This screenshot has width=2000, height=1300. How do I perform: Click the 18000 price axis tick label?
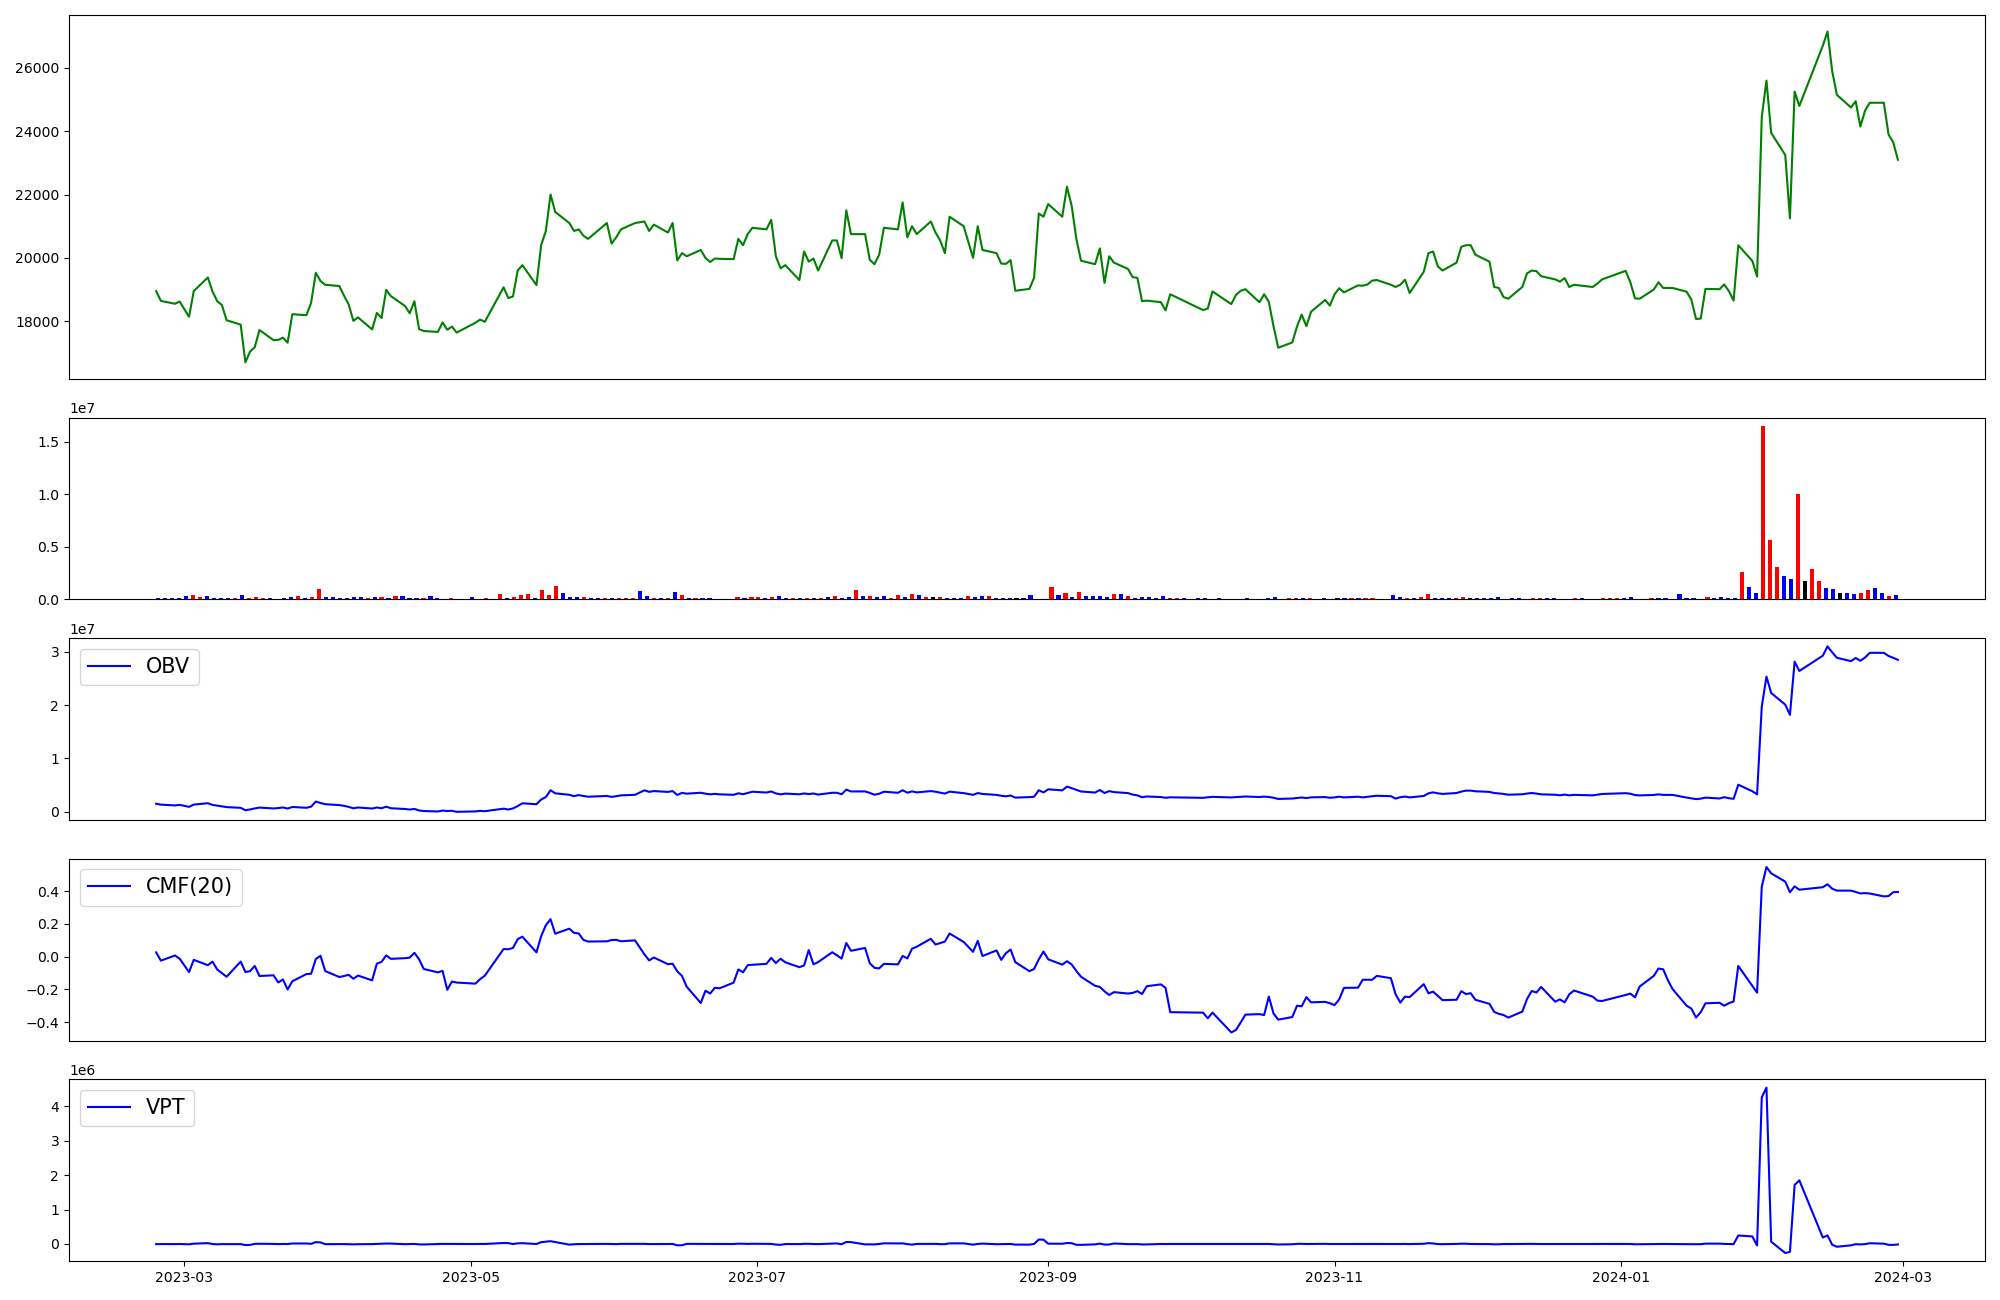pos(36,322)
